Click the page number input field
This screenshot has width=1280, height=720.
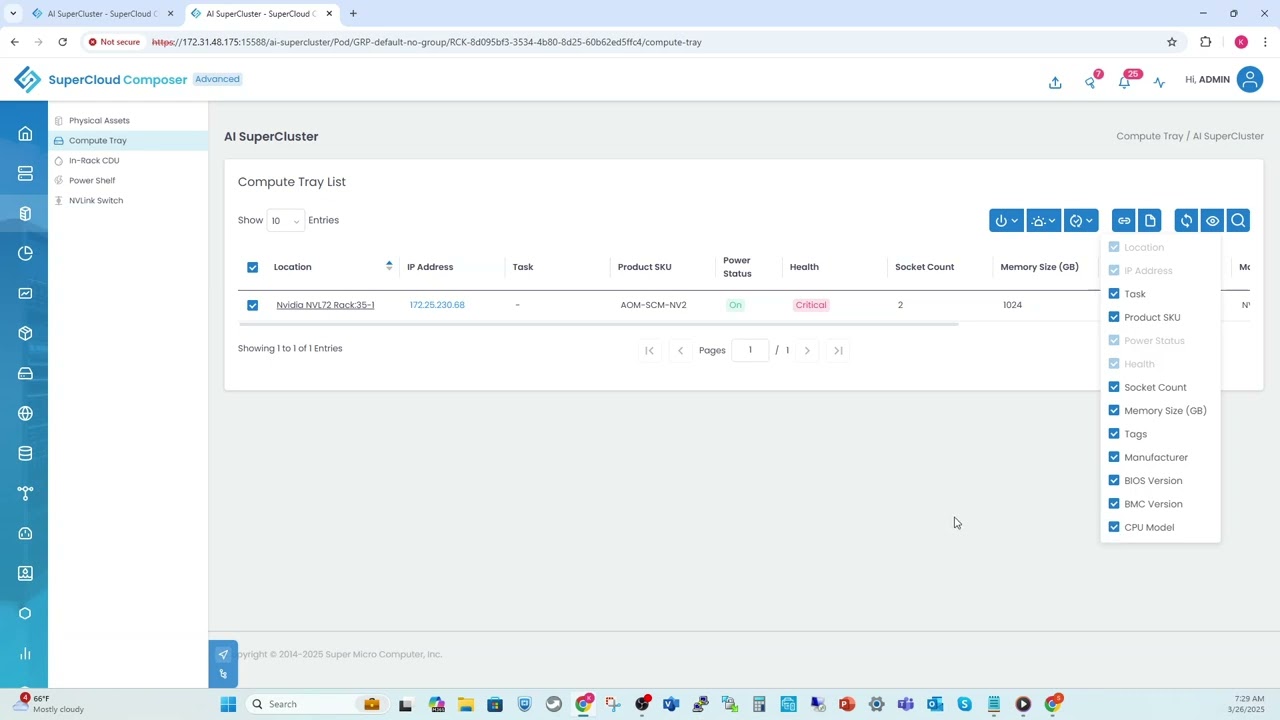point(750,350)
